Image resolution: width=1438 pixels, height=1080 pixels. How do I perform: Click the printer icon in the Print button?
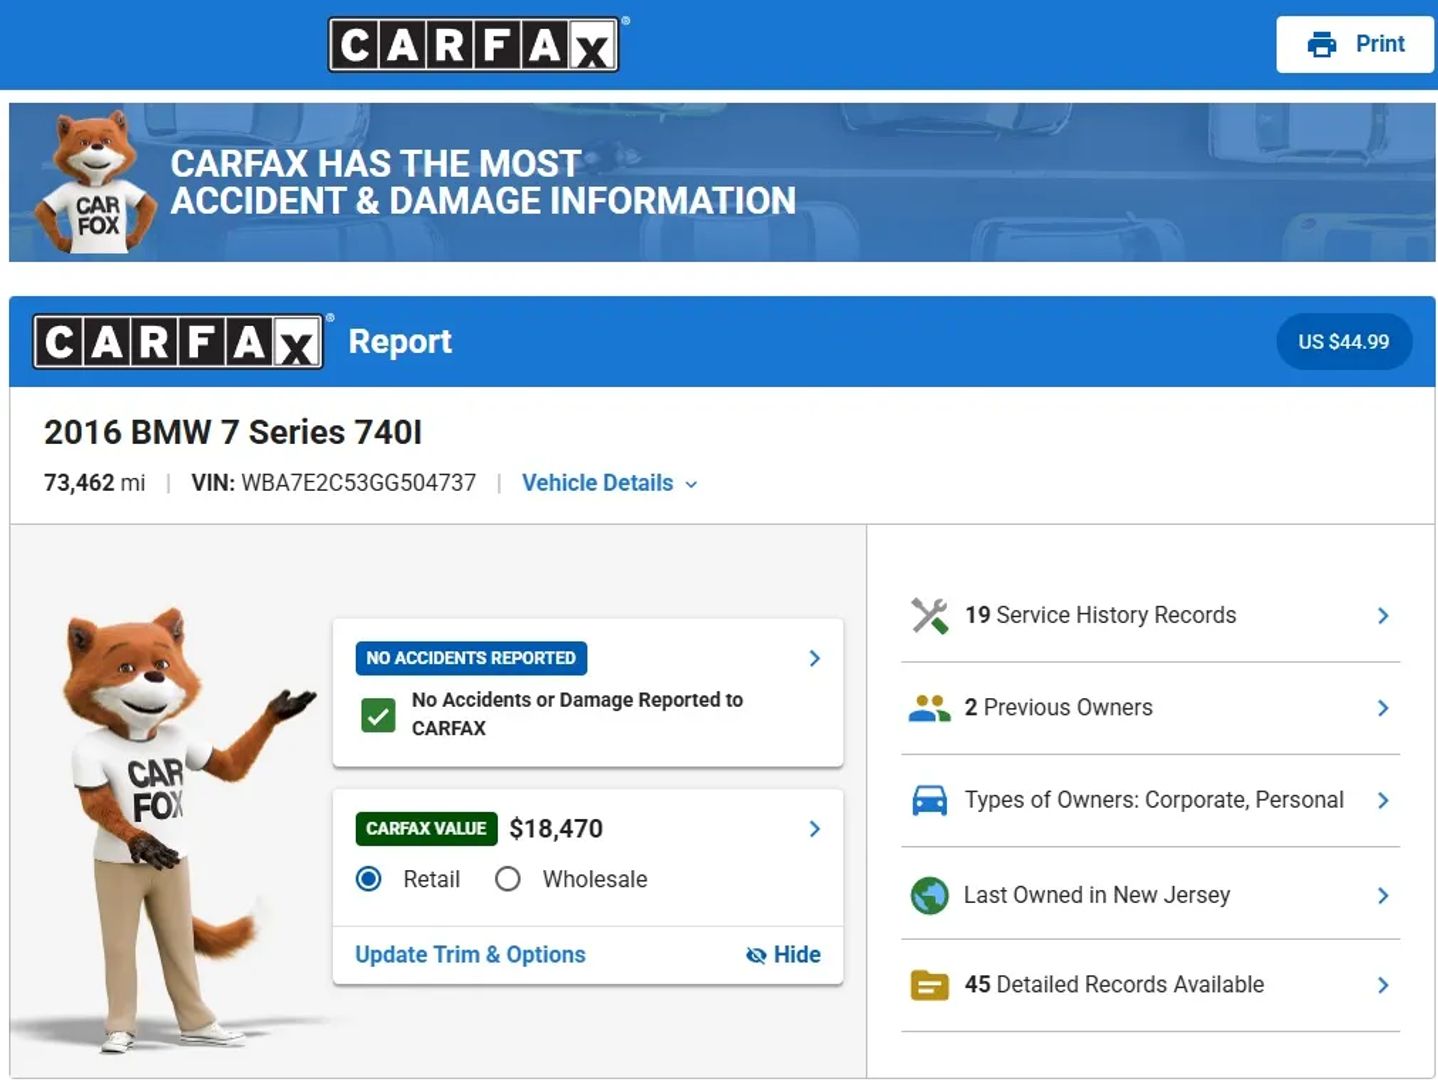coord(1322,44)
